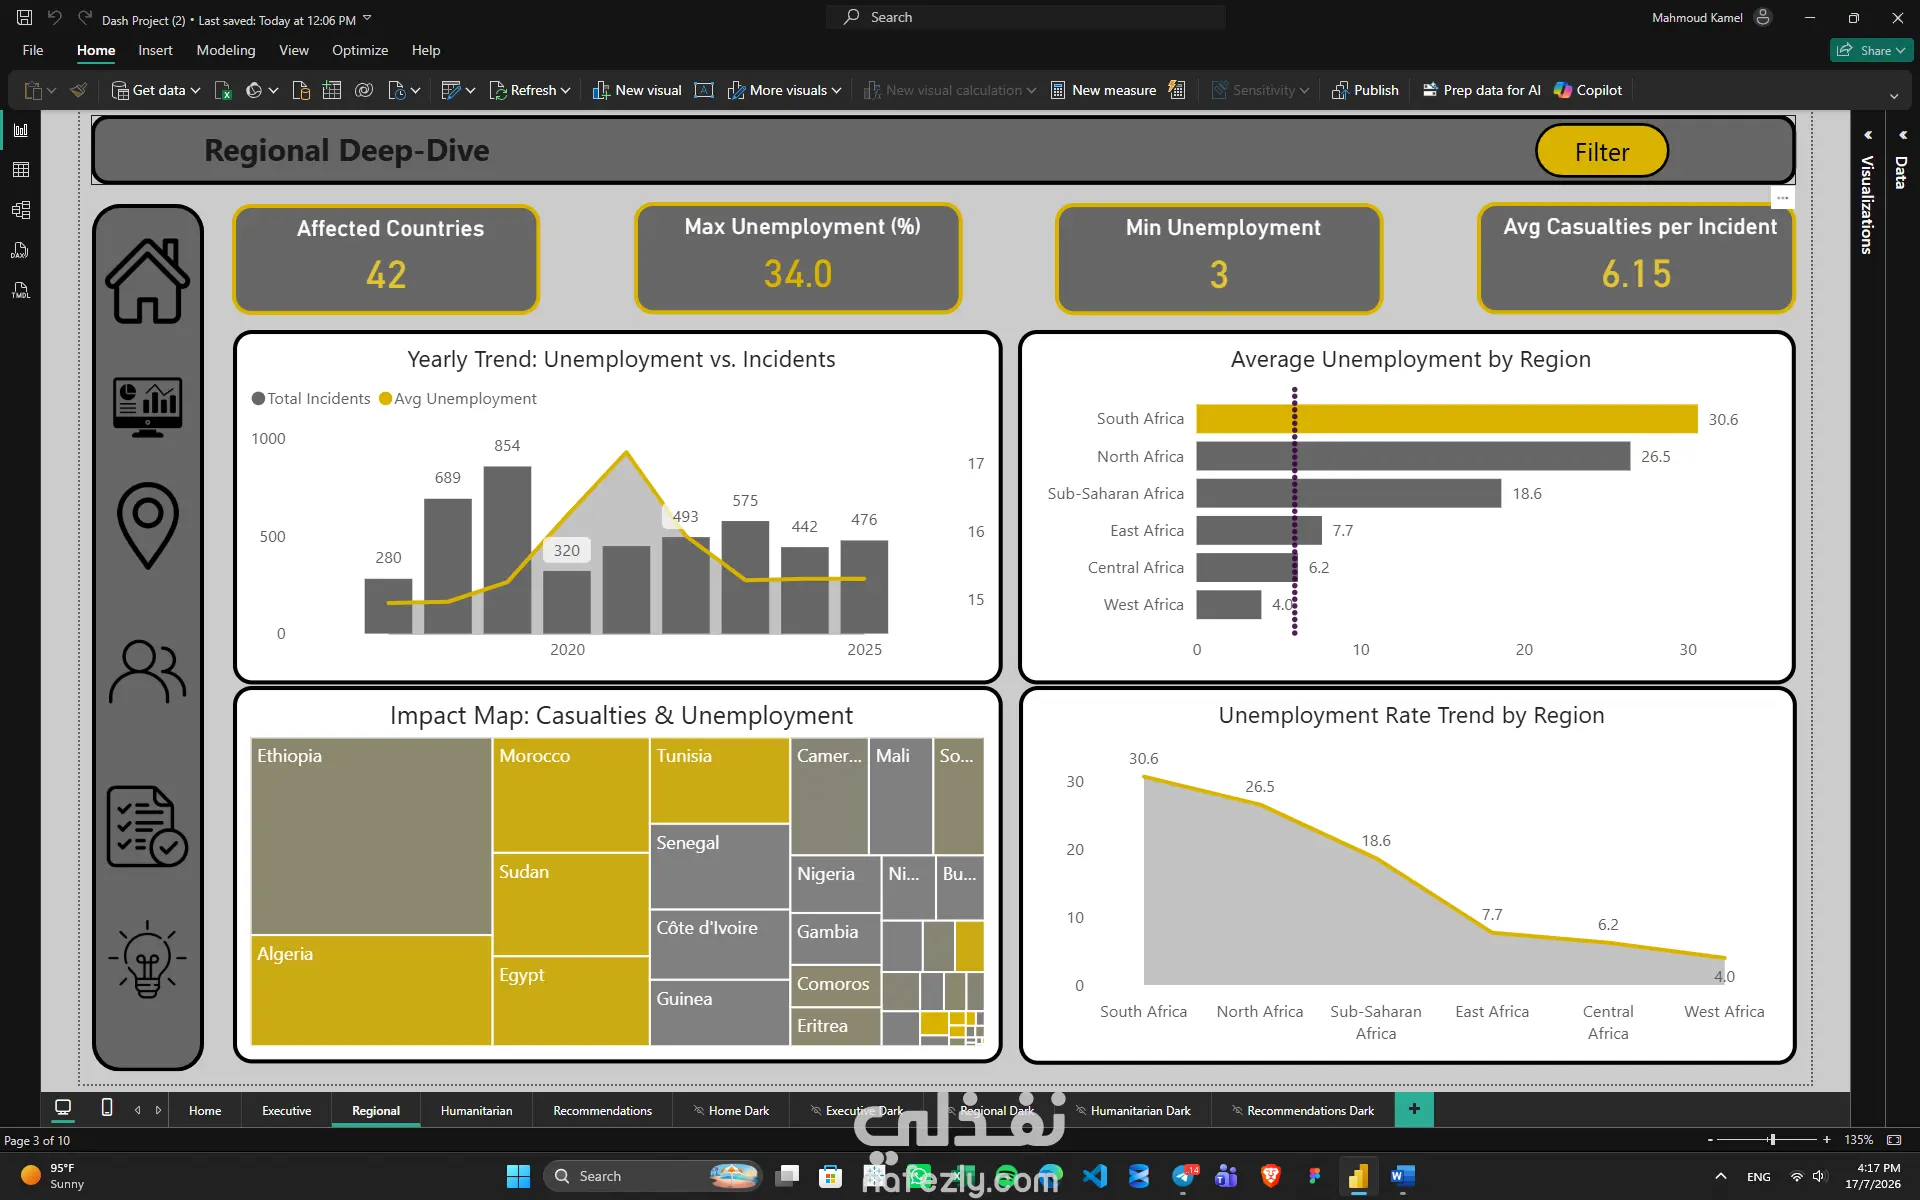Open DAX query view in left sidebar
This screenshot has height=1200, width=1920.
pos(20,250)
